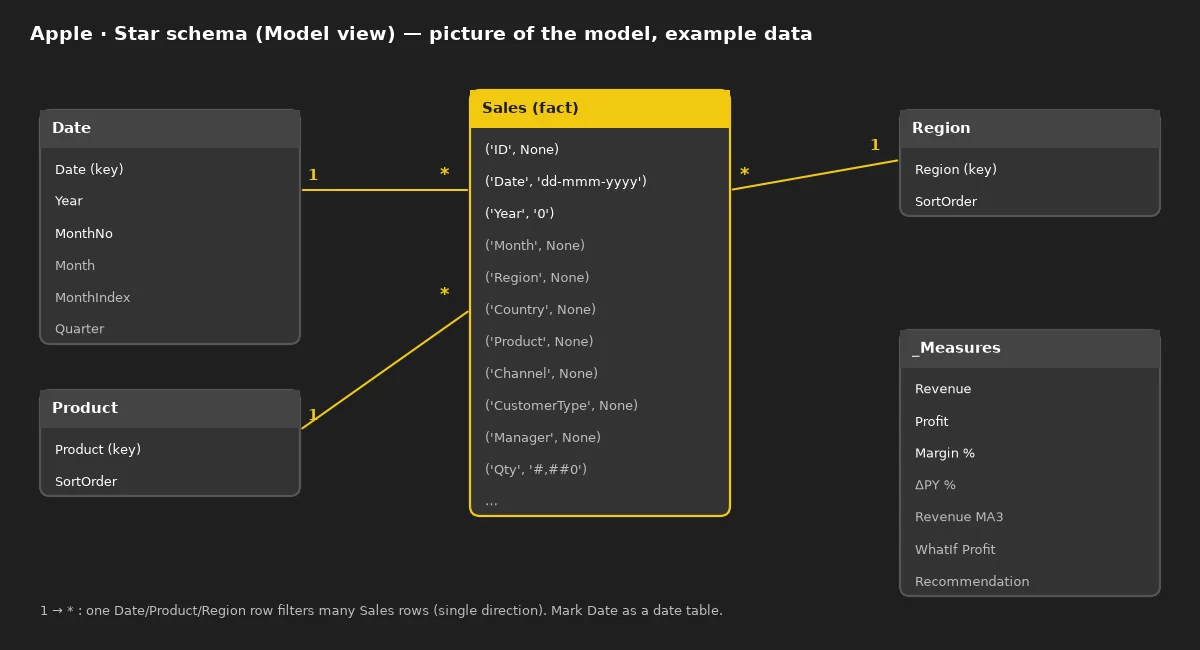Select "SortOrder" in the Region table

point(946,202)
